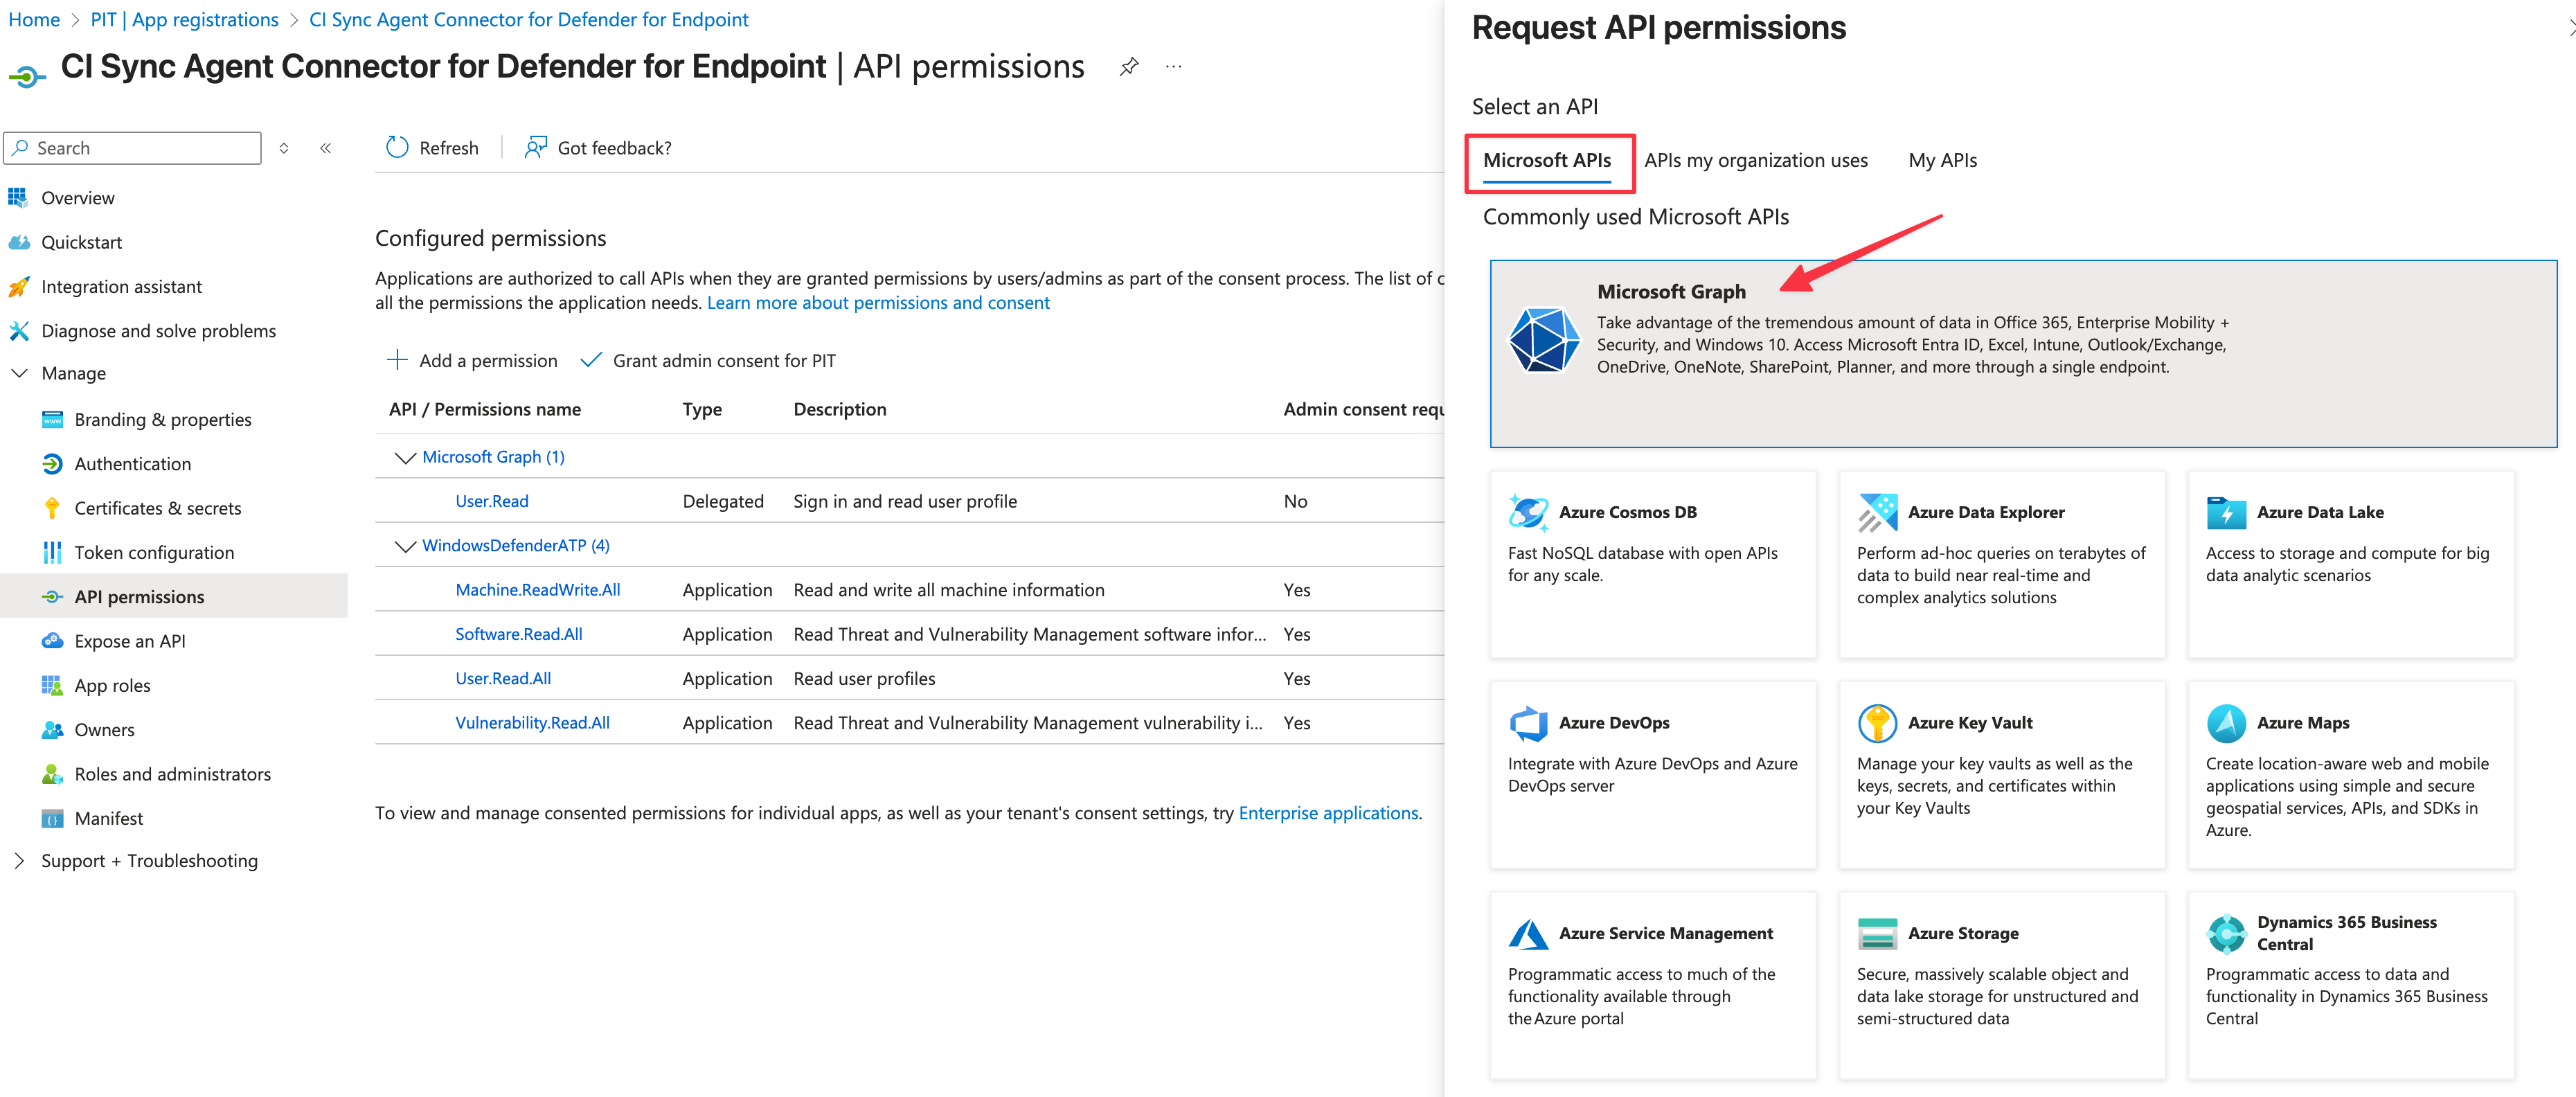This screenshot has height=1097, width=2576.
Task: Click the Azure Cosmos DB icon
Action: click(1528, 512)
